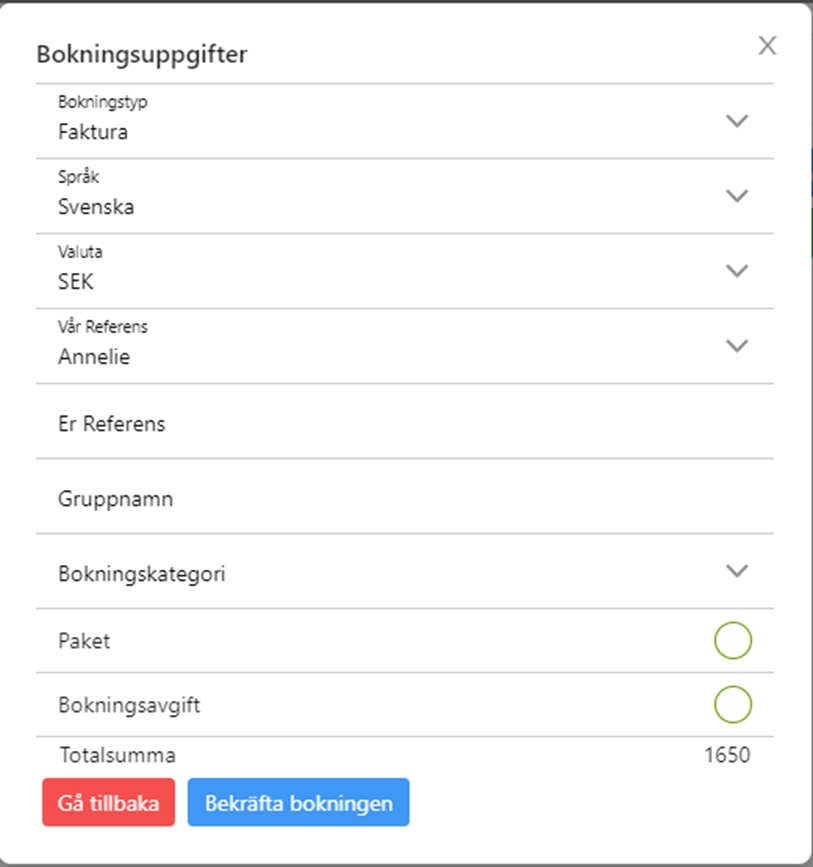Image resolution: width=813 pixels, height=867 pixels.
Task: Expand the Vår Referens chevron arrow
Action: 737,346
